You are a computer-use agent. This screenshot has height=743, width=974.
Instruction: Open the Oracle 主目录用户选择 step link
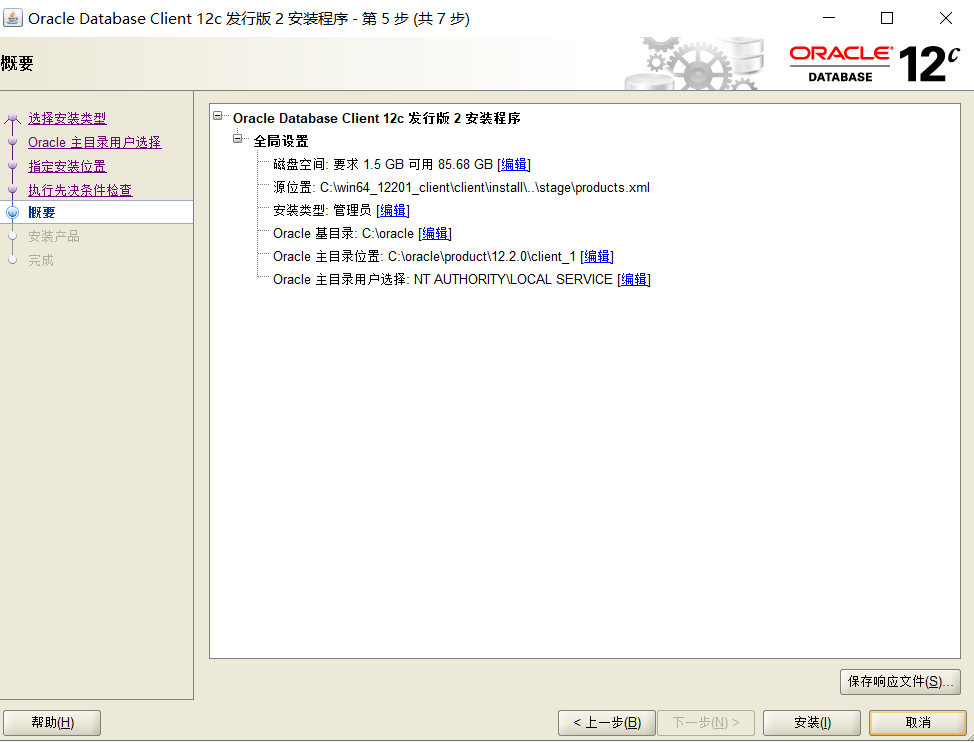click(94, 142)
